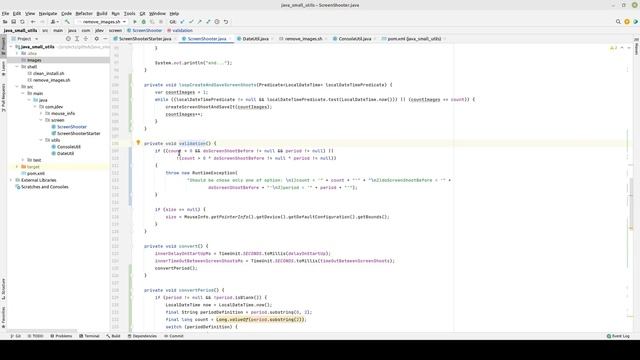
Task: Open the File menu
Action: (5, 13)
